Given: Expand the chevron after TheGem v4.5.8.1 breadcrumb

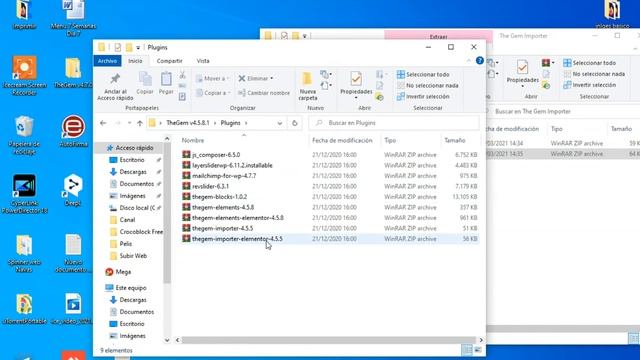Looking at the screenshot, I should tap(215, 123).
